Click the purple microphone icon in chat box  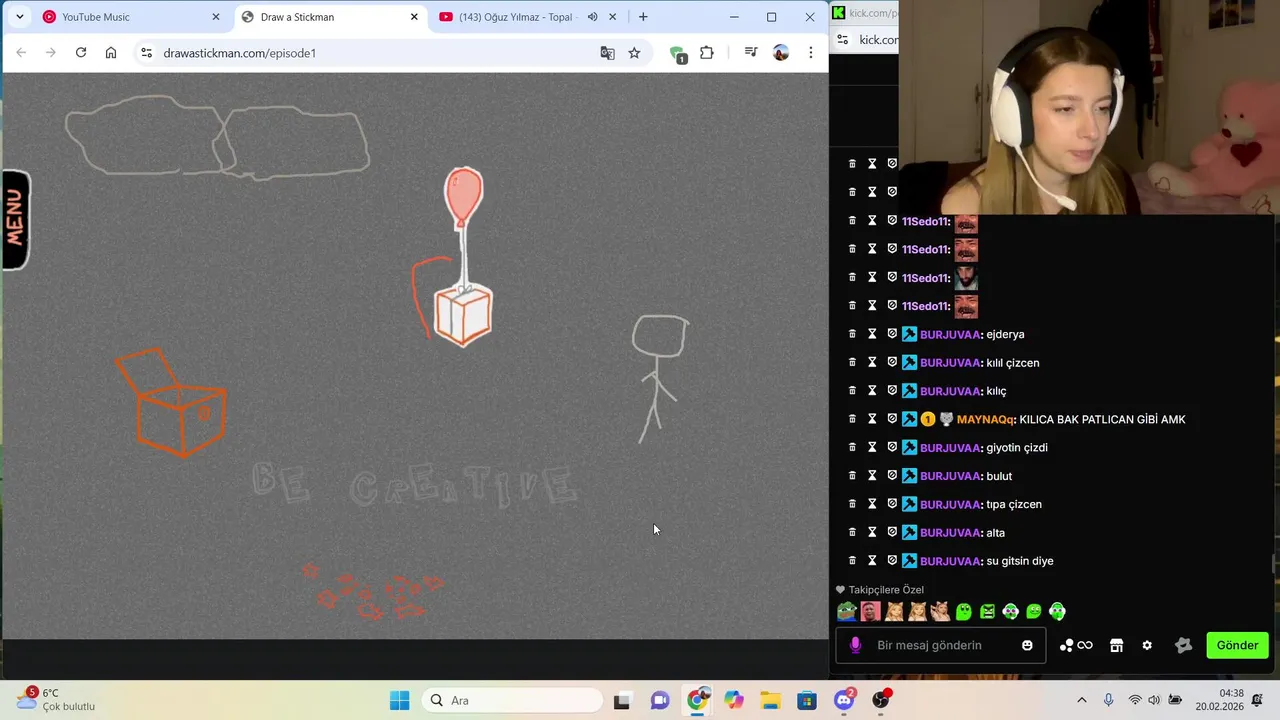click(x=855, y=645)
